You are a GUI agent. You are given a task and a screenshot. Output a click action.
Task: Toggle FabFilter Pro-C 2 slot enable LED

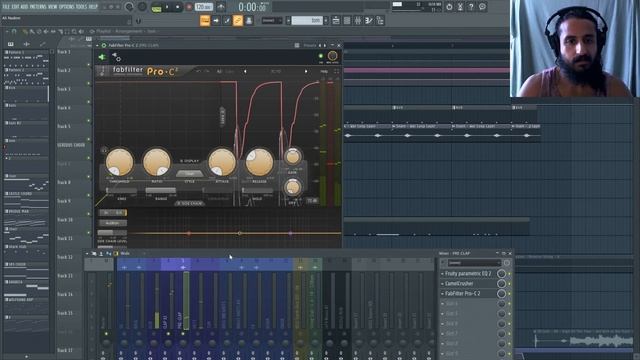pyautogui.click(x=510, y=293)
